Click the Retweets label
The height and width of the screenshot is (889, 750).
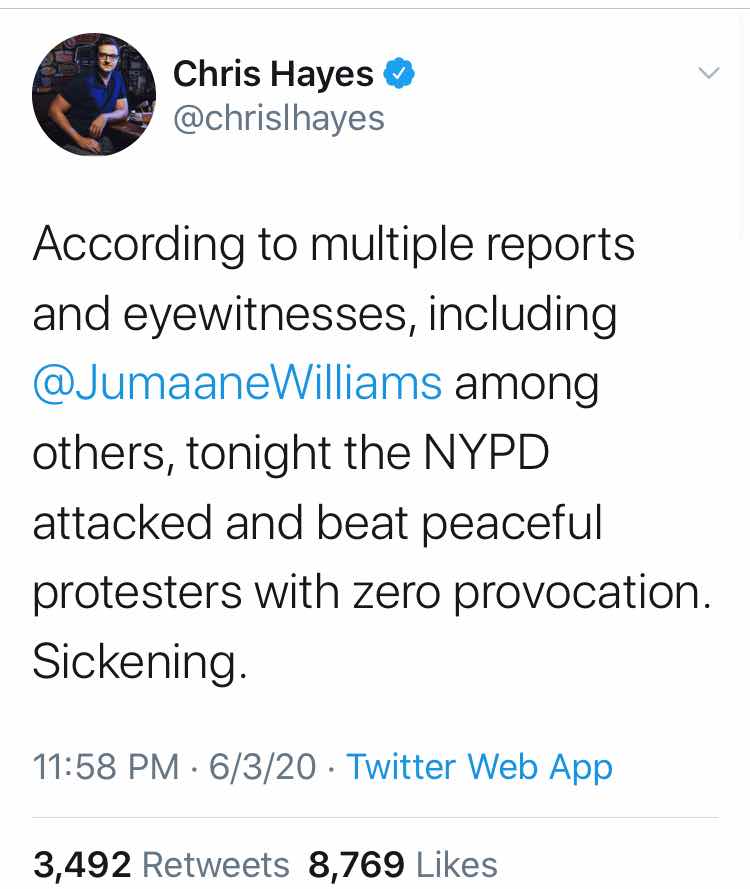216,865
